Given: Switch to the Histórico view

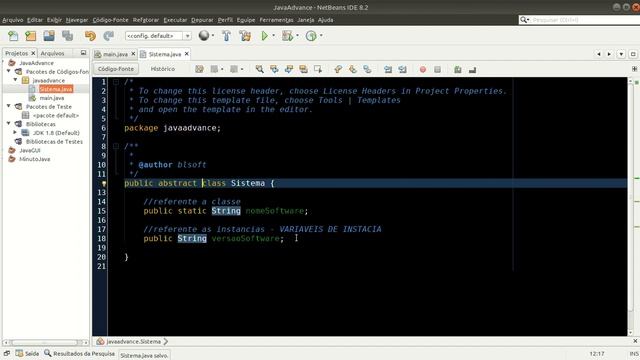Looking at the screenshot, I should point(162,69).
